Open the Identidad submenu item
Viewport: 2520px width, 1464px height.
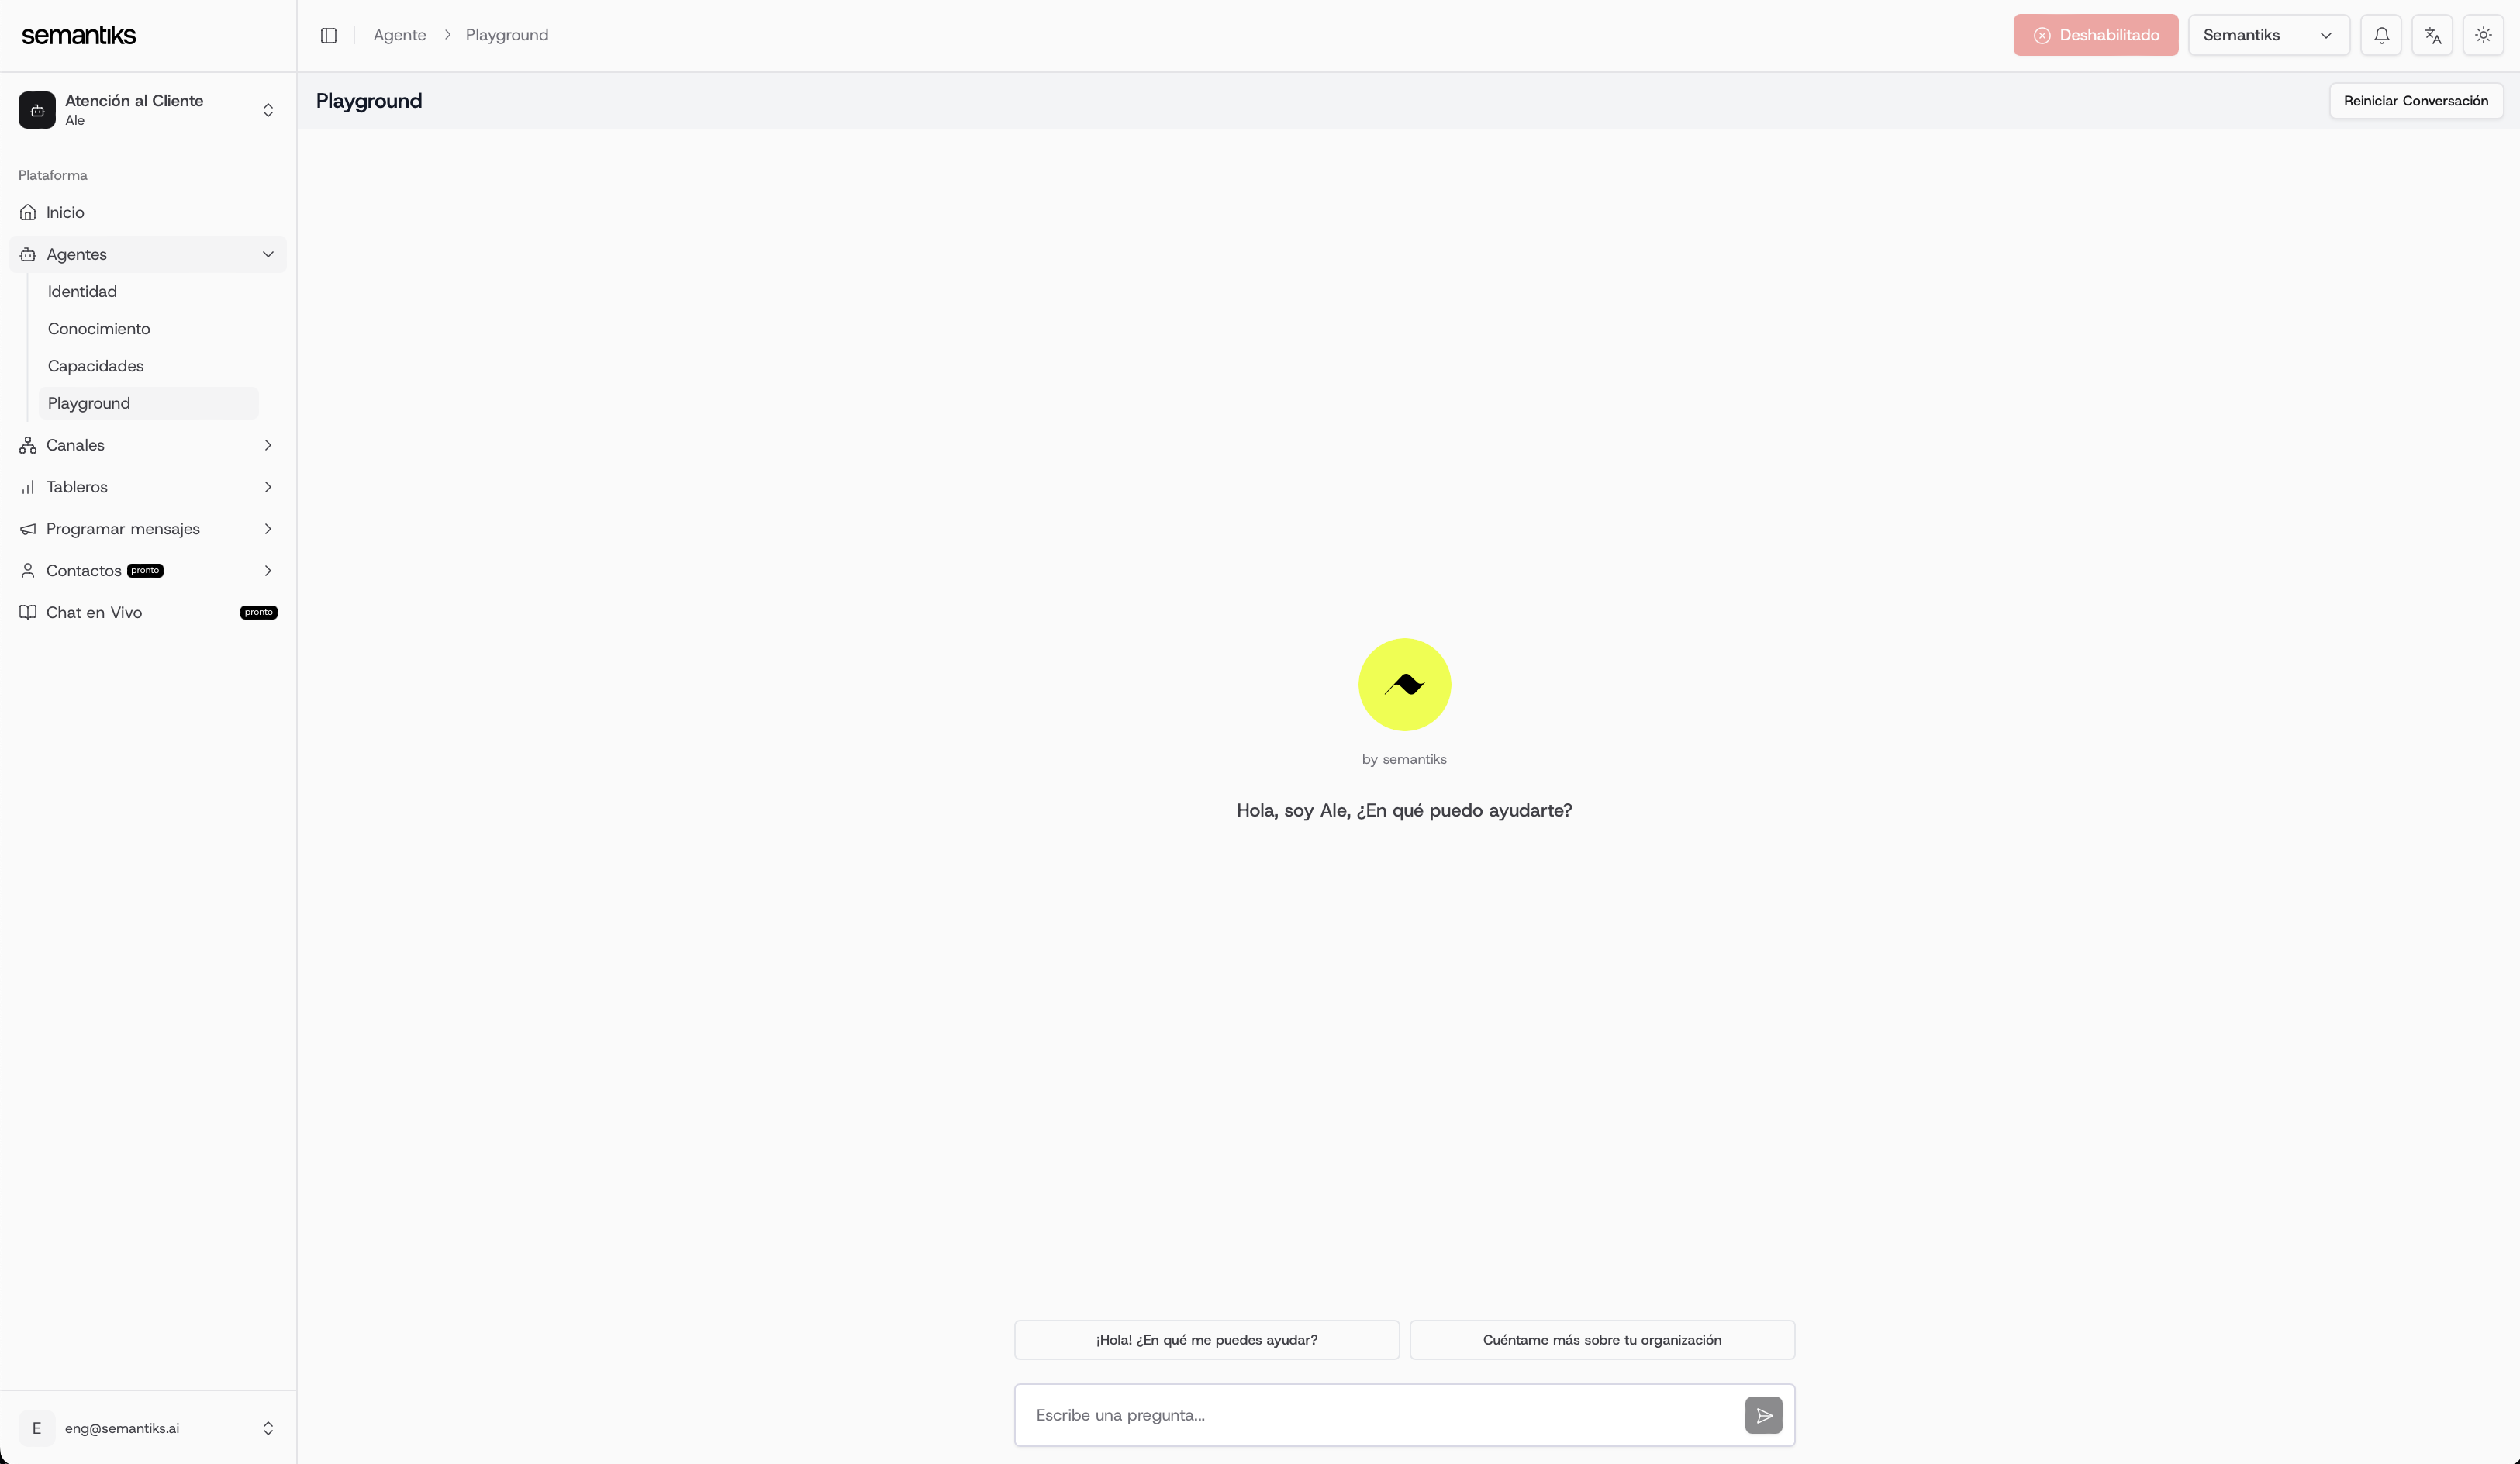tap(82, 291)
